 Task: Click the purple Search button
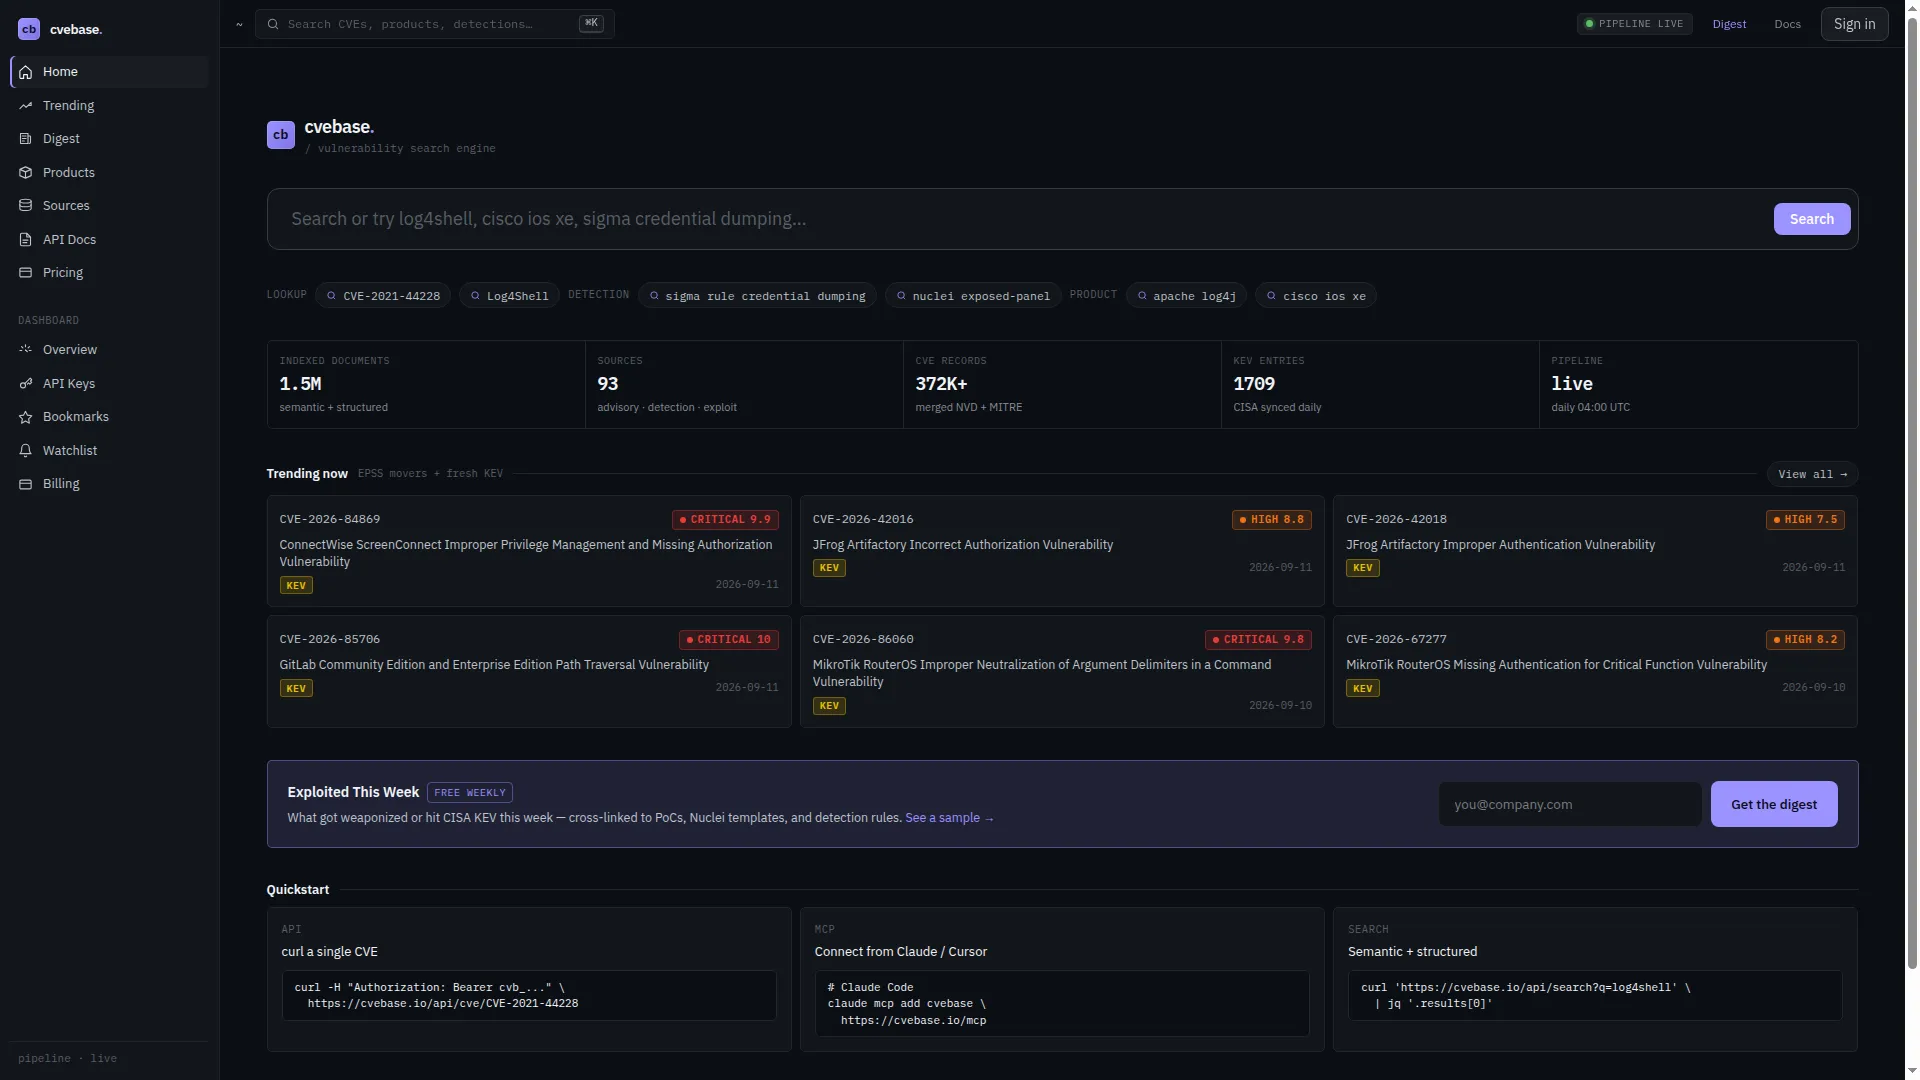tap(1811, 219)
